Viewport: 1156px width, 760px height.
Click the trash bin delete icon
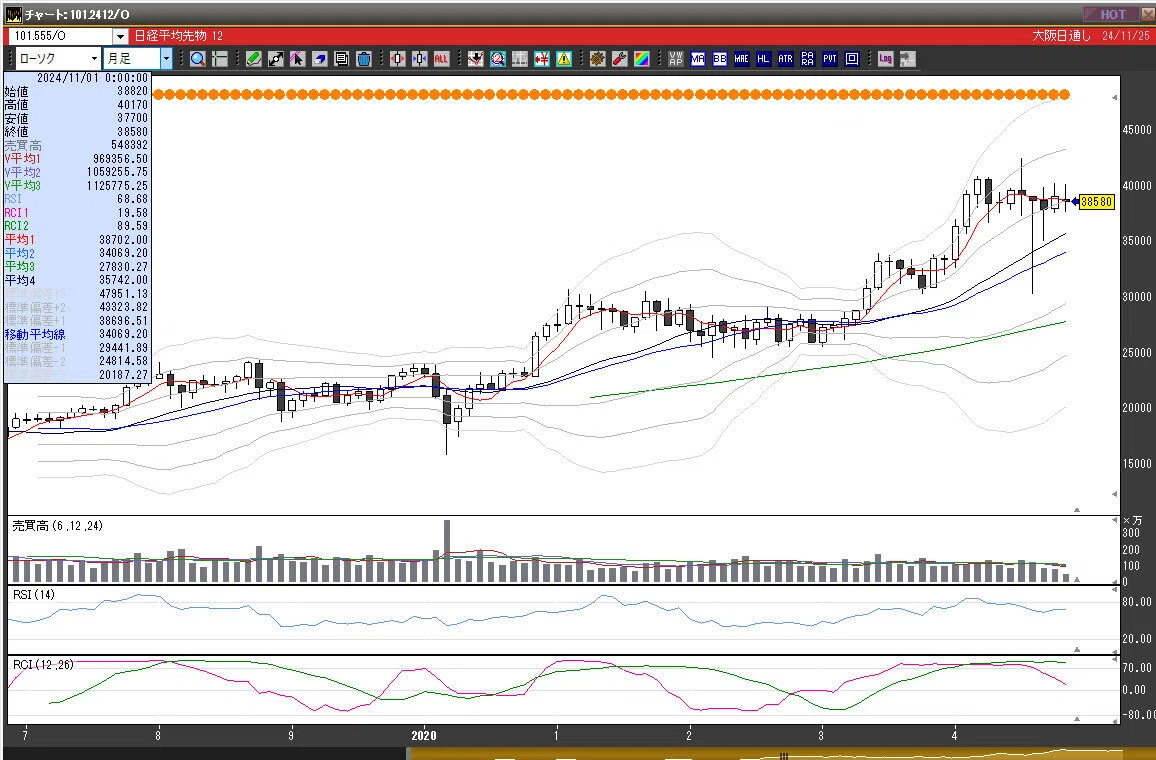coord(363,59)
